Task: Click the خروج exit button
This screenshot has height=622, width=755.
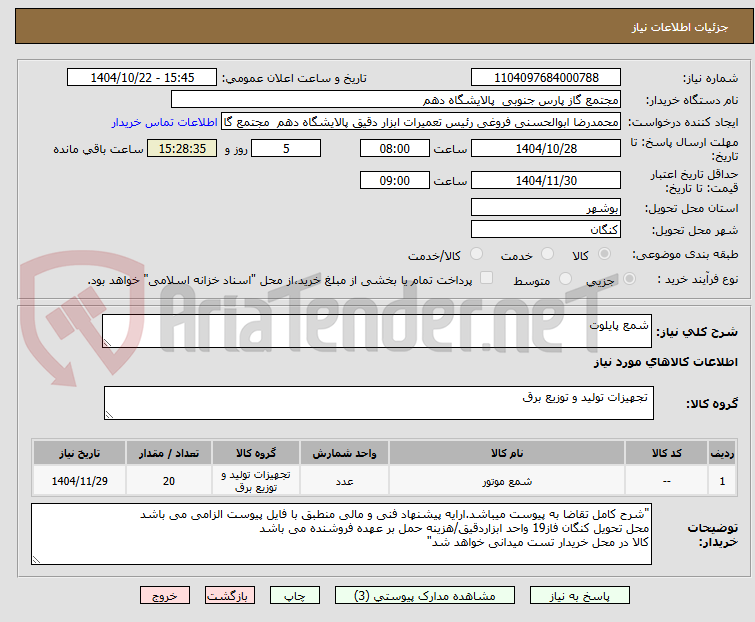Action: coord(165,596)
